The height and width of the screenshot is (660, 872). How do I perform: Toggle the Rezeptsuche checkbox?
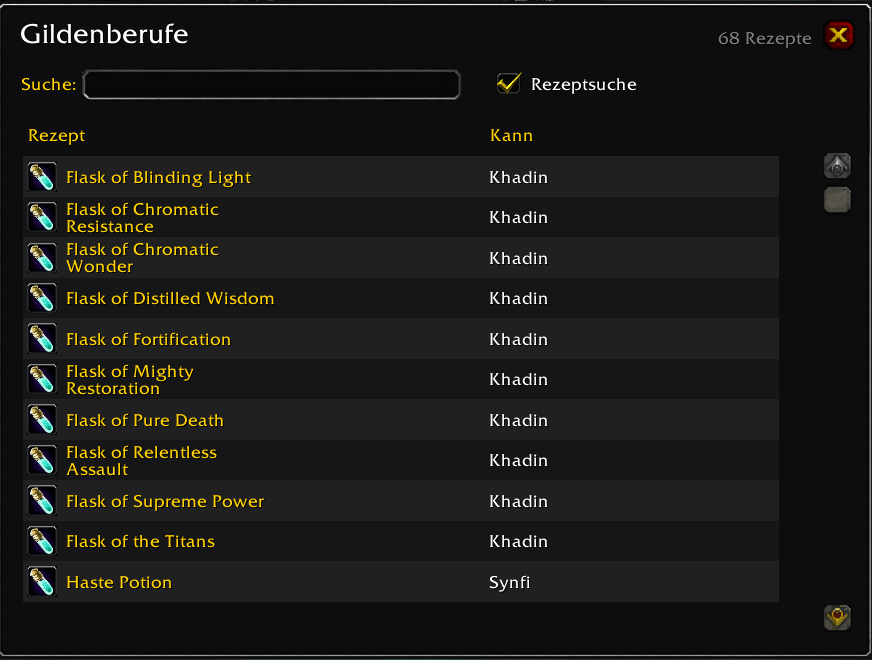[508, 84]
